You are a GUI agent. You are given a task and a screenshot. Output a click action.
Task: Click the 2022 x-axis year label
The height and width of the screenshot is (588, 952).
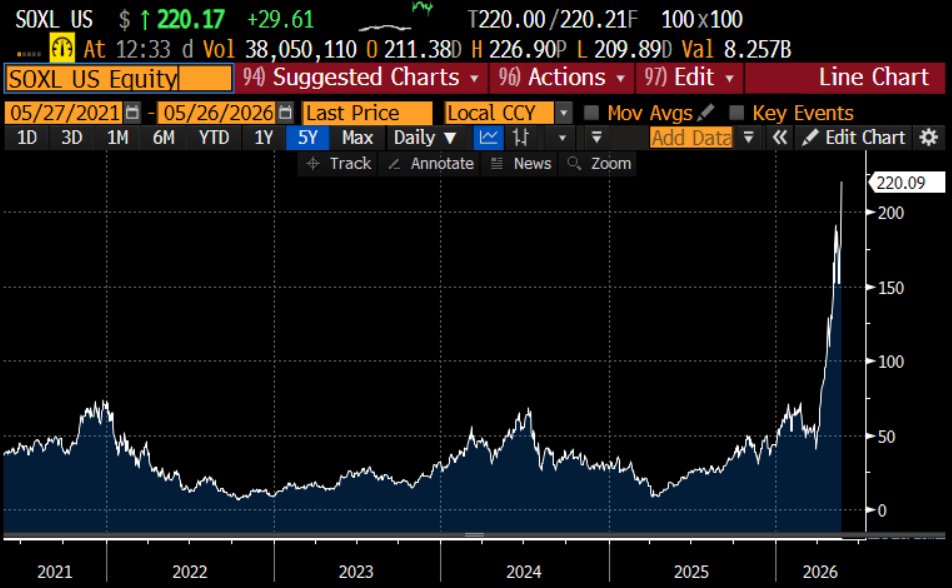tap(189, 572)
